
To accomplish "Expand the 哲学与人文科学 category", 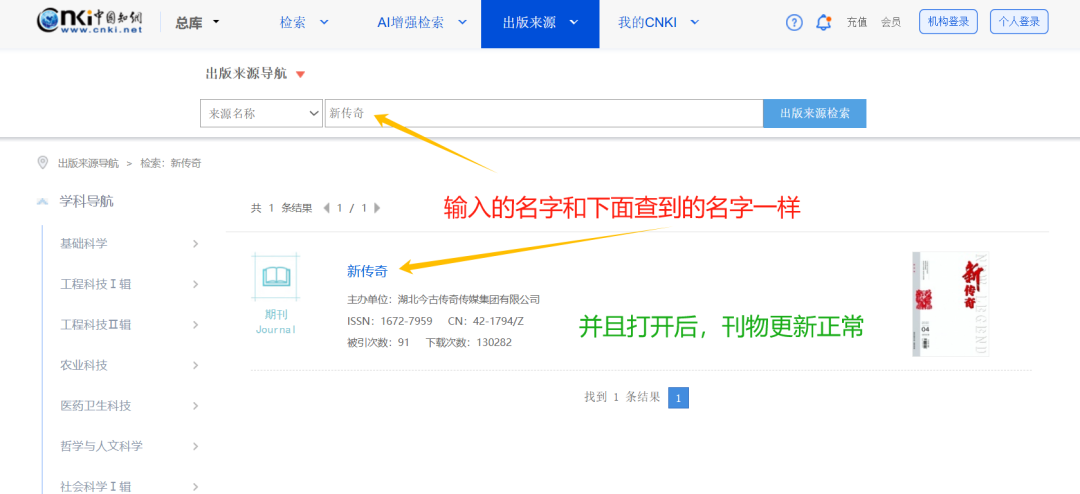I will click(x=129, y=446).
